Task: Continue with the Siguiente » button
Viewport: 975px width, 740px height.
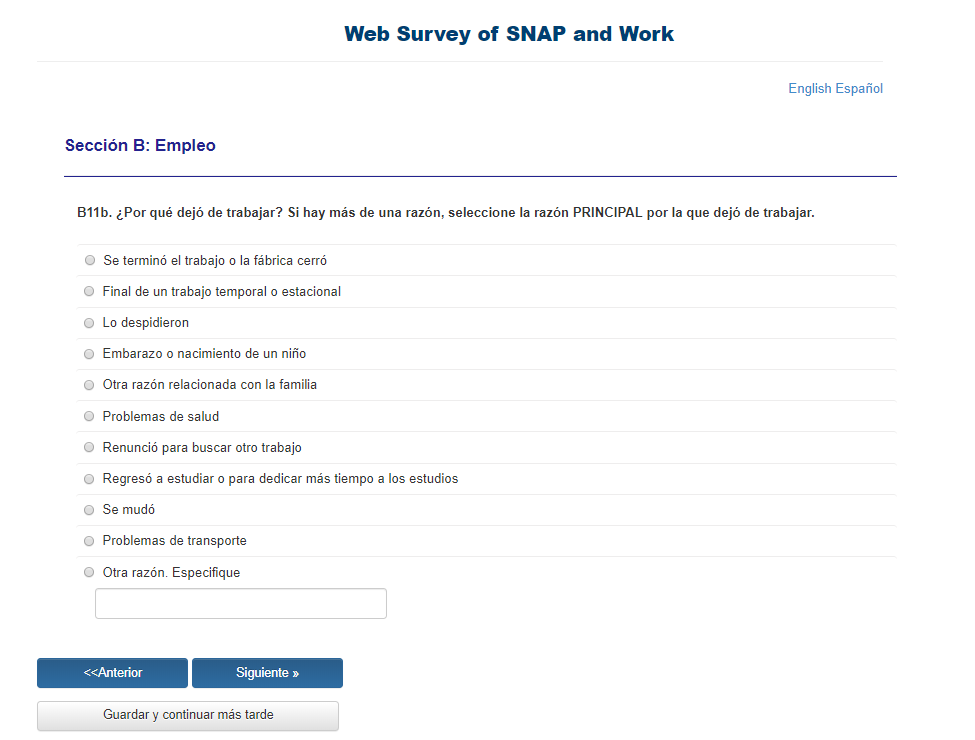Action: pos(267,673)
